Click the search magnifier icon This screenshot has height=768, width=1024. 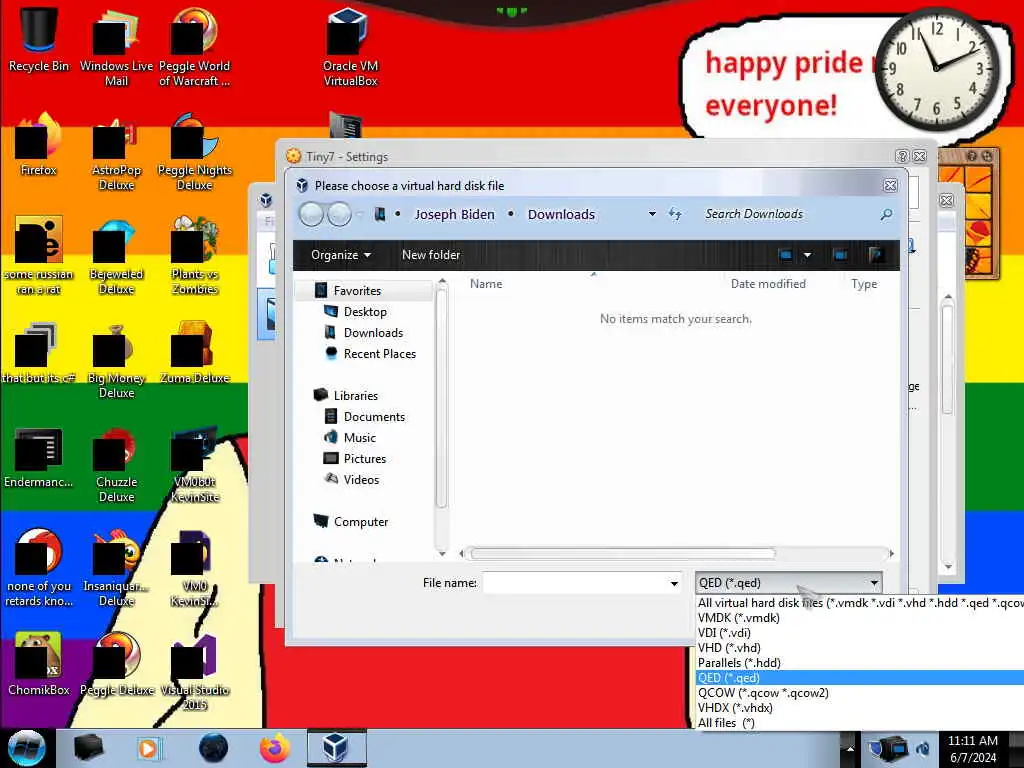point(886,214)
